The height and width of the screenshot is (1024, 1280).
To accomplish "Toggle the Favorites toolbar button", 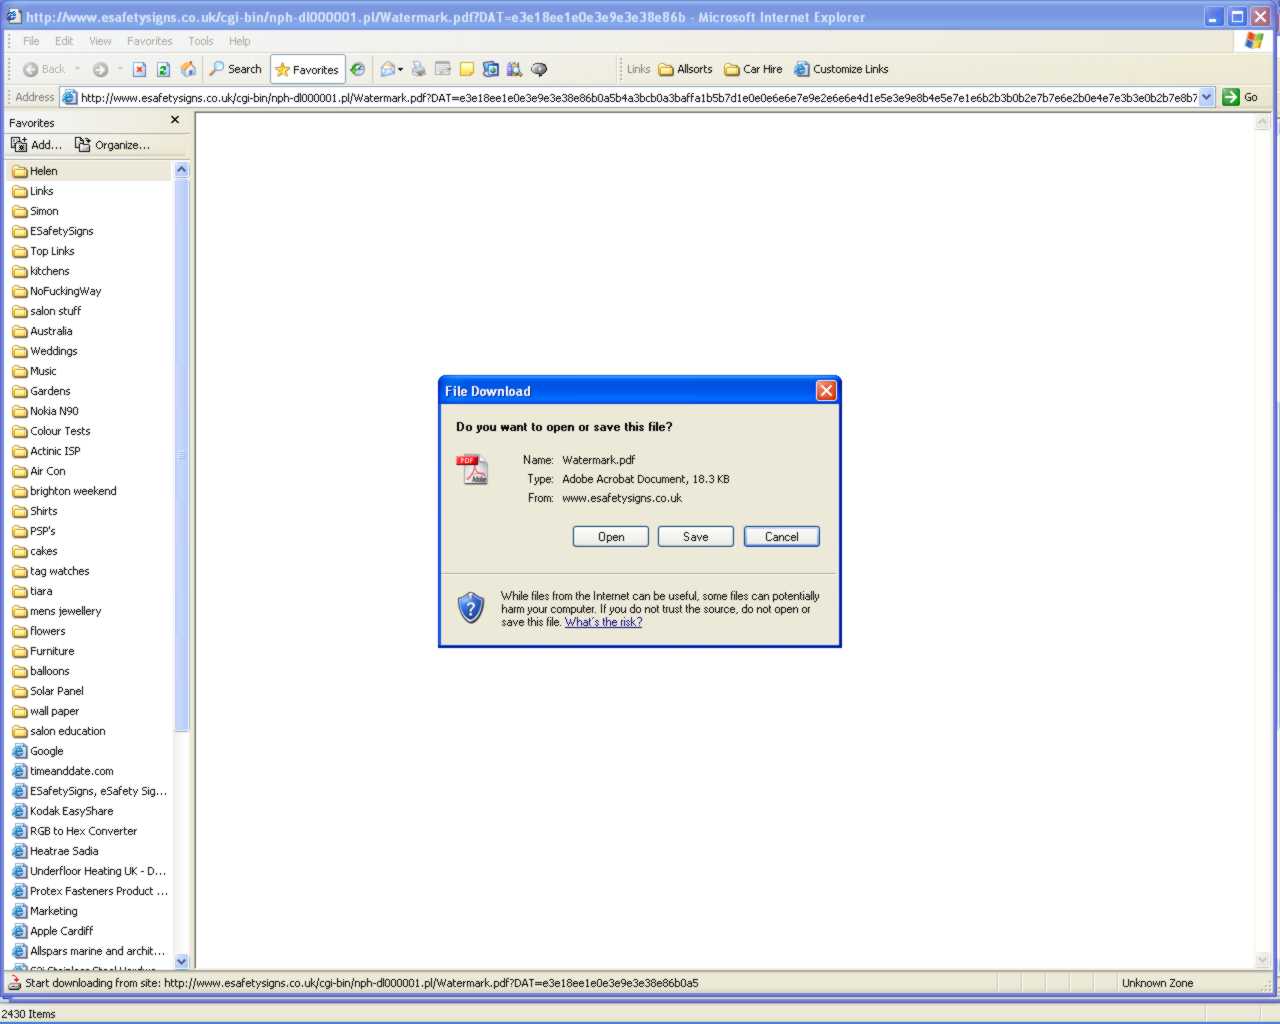I will (x=308, y=70).
